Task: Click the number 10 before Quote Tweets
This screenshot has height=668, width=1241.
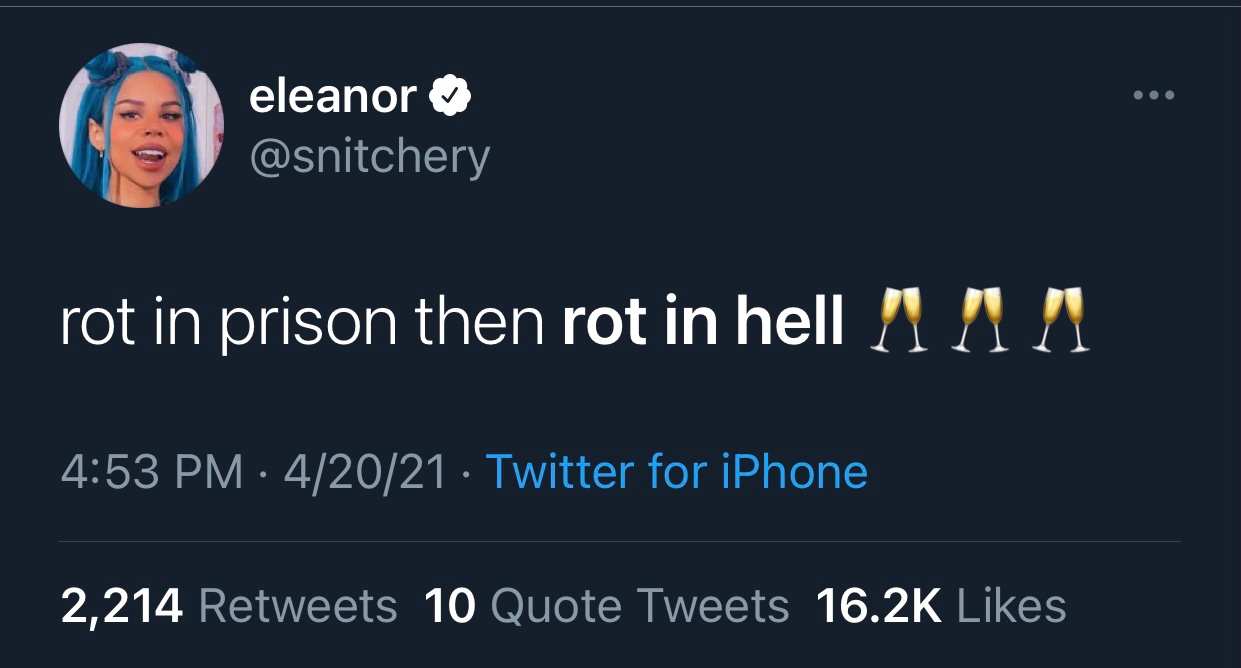Action: coord(449,605)
